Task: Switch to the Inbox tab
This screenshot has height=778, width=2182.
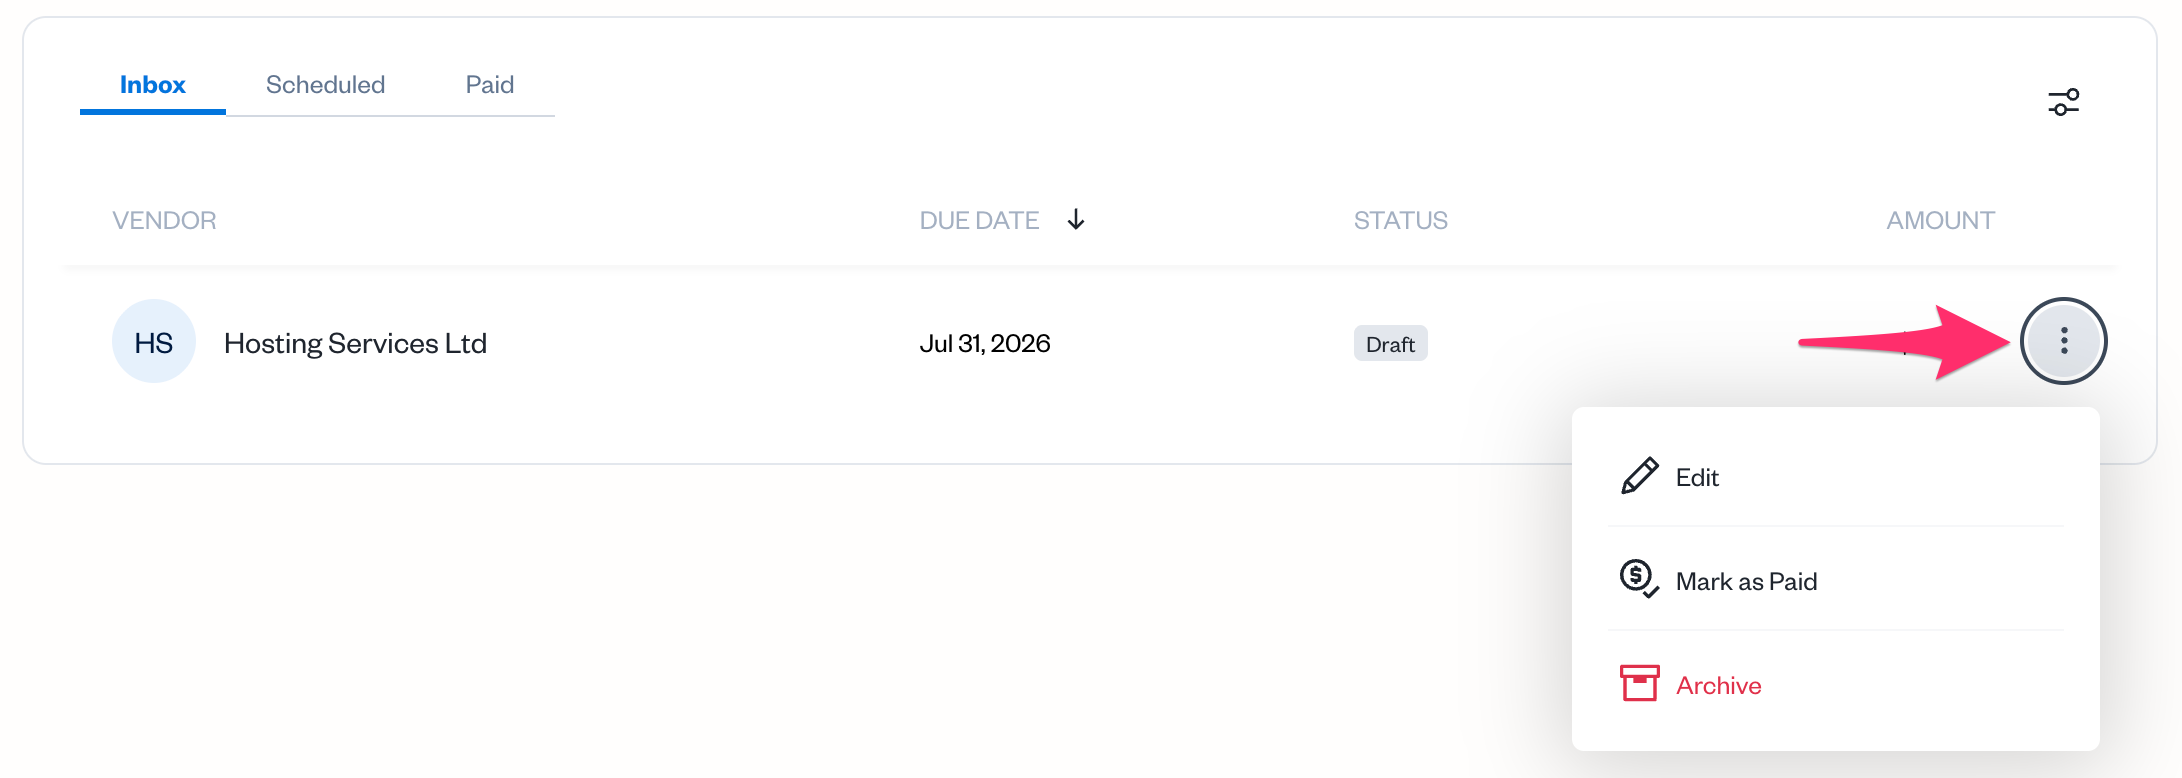Action: 153,85
